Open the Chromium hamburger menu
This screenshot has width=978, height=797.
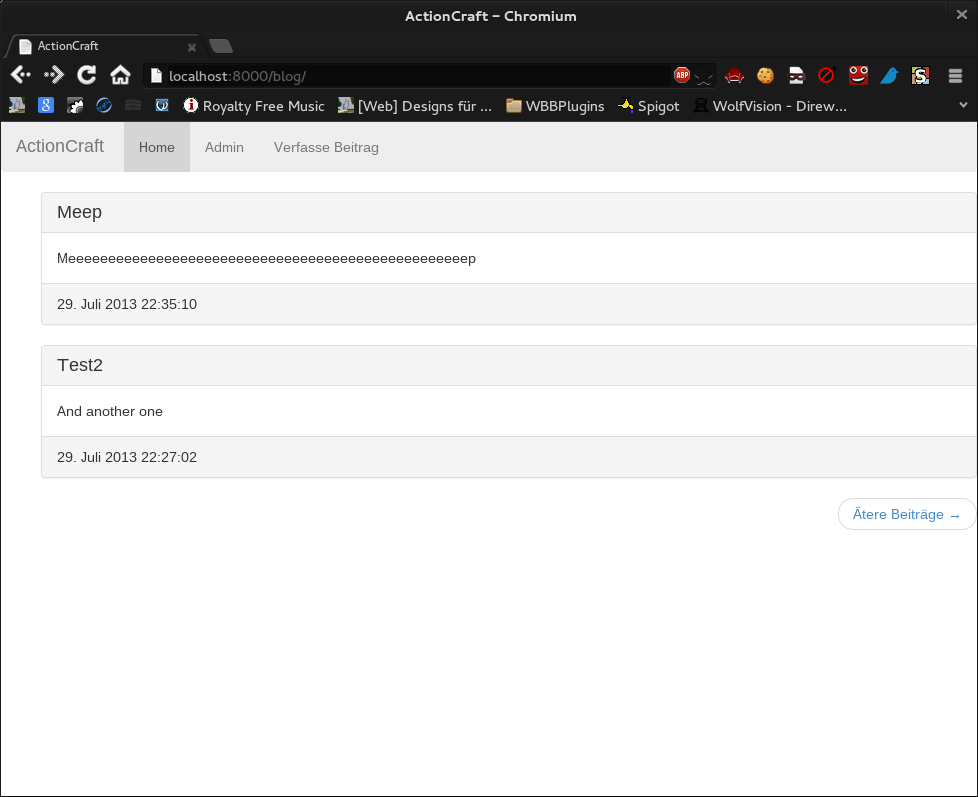pyautogui.click(x=955, y=75)
